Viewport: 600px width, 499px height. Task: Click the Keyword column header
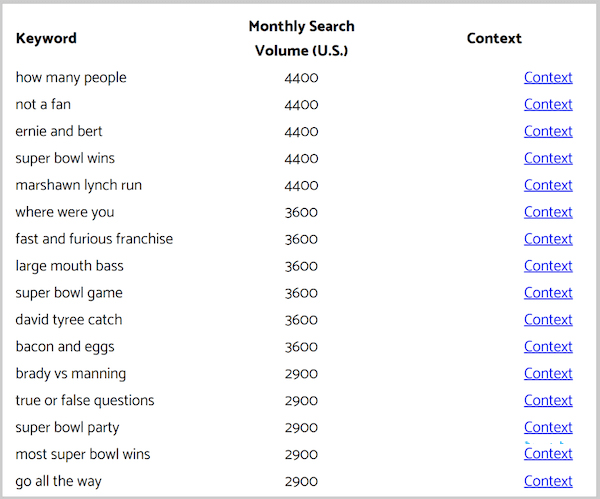pos(46,38)
